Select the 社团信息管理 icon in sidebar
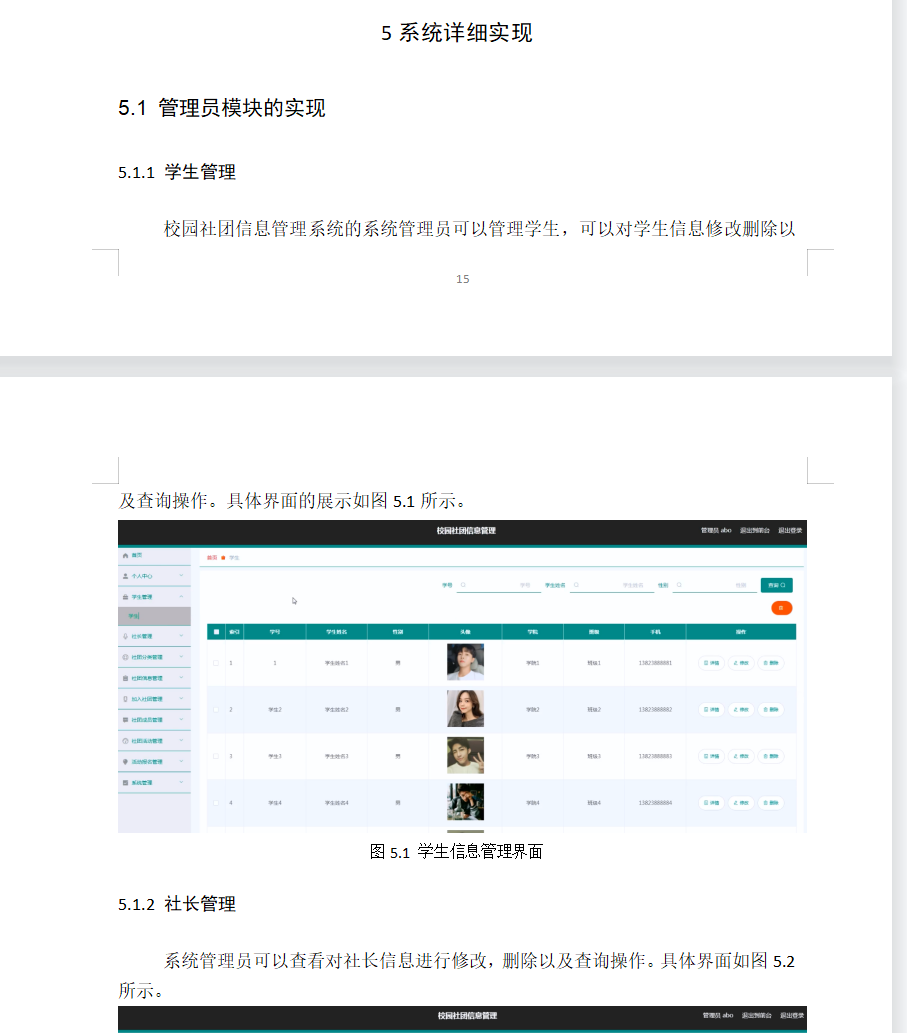 (124, 677)
